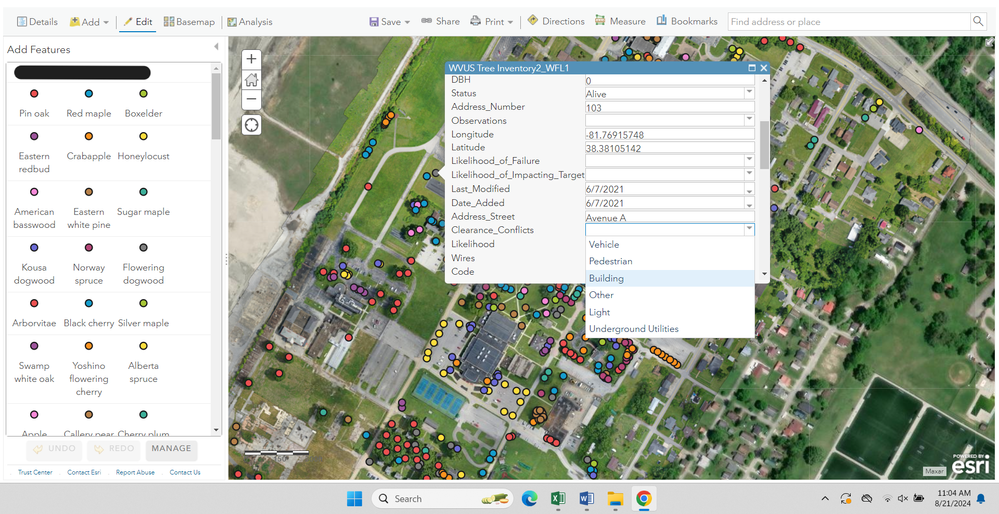The width and height of the screenshot is (999, 514).
Task: Click the Edit toolbar button
Action: [x=138, y=22]
